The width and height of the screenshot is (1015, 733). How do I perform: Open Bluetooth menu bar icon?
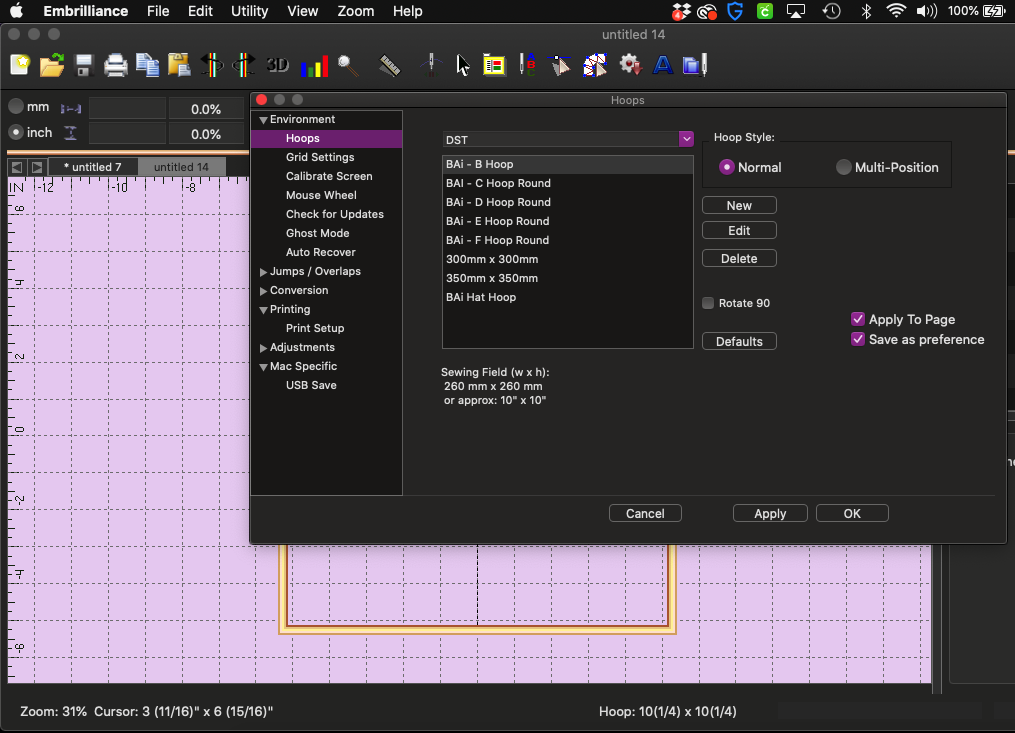[866, 11]
